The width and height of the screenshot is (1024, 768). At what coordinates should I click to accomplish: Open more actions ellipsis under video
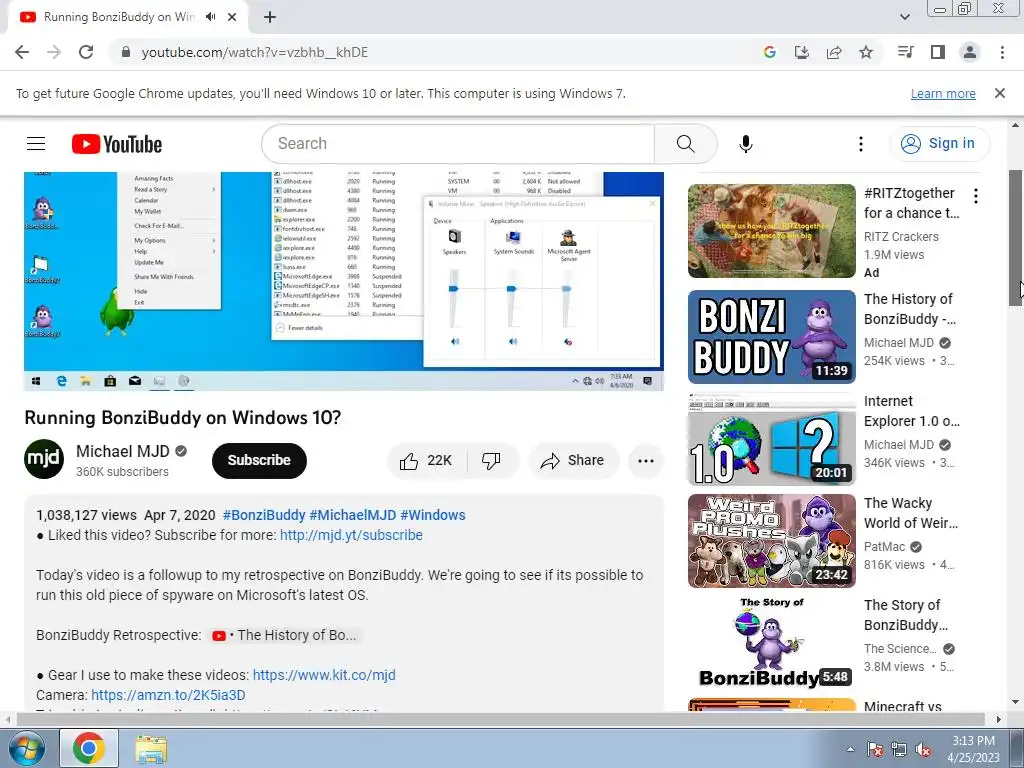pos(646,460)
